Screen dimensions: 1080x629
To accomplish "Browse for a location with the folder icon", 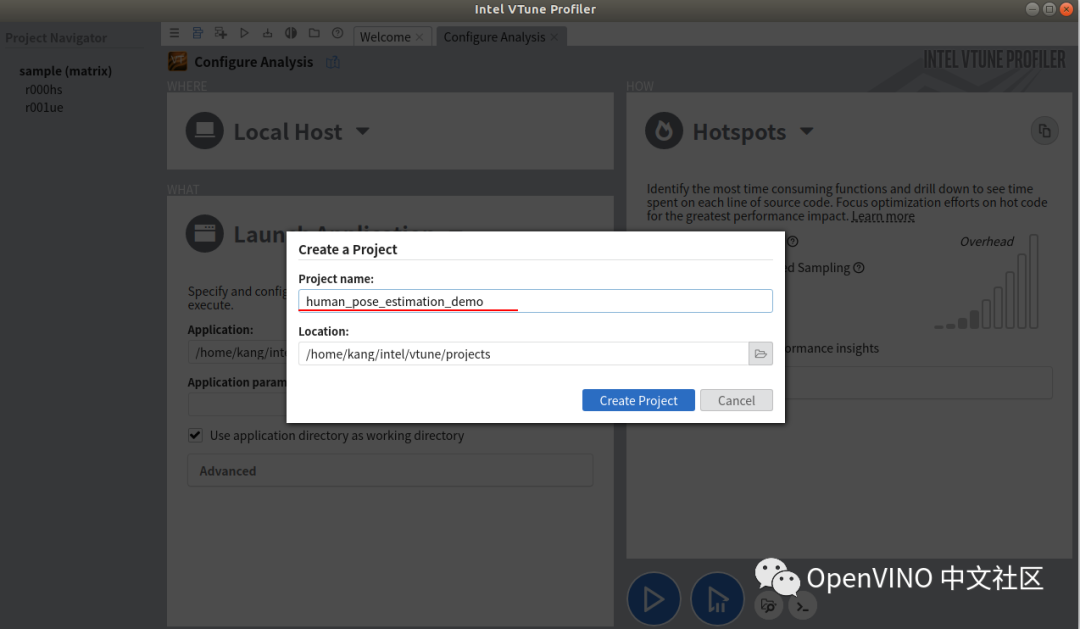I will [760, 353].
